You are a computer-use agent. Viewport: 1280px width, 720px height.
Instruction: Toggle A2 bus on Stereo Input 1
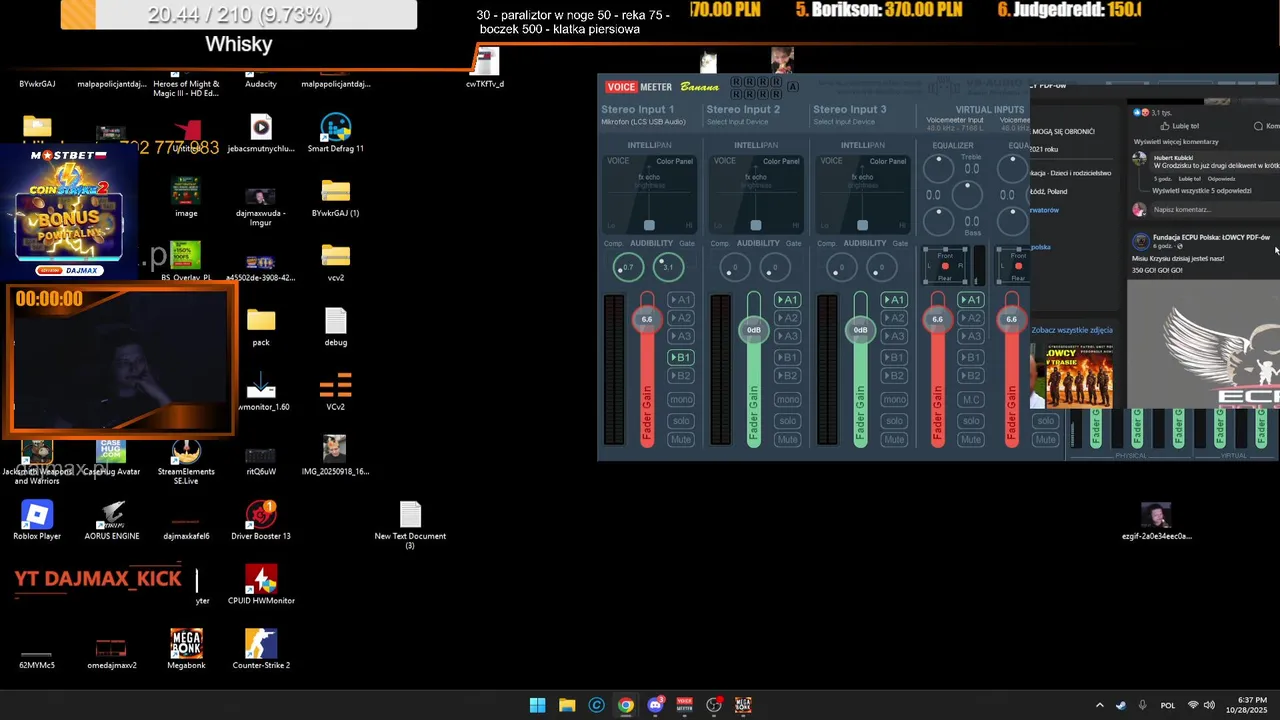pos(681,318)
